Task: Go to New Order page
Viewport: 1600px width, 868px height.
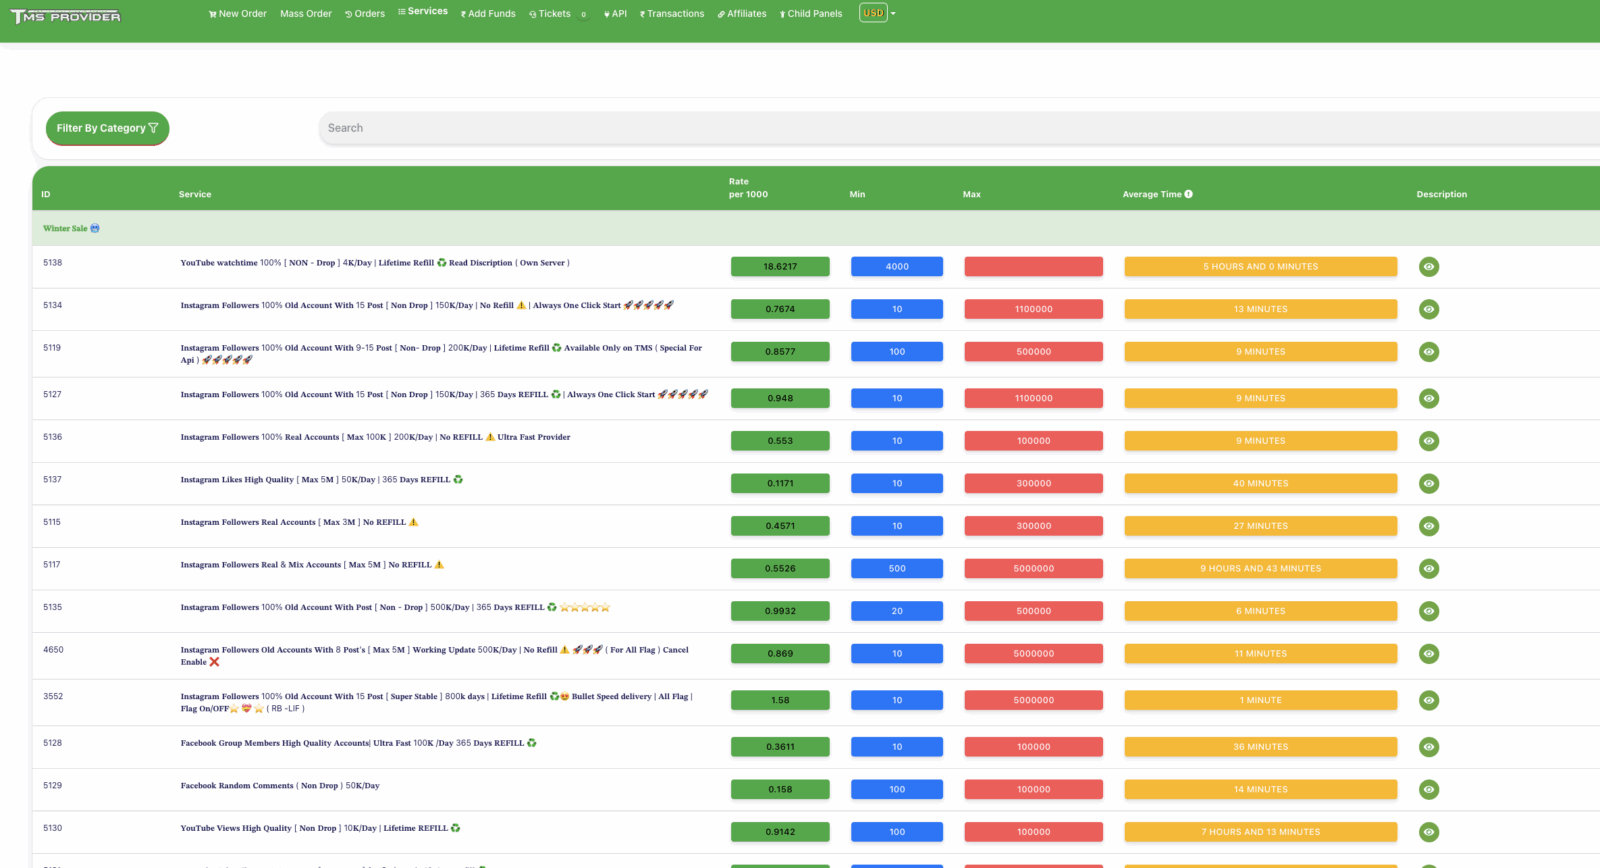Action: click(x=238, y=14)
